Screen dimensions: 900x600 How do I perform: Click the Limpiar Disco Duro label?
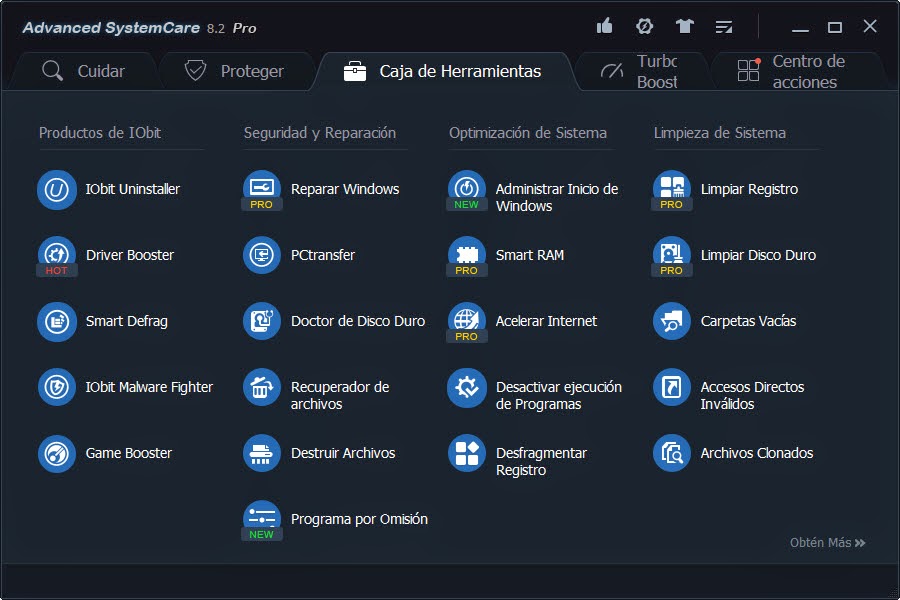point(758,256)
